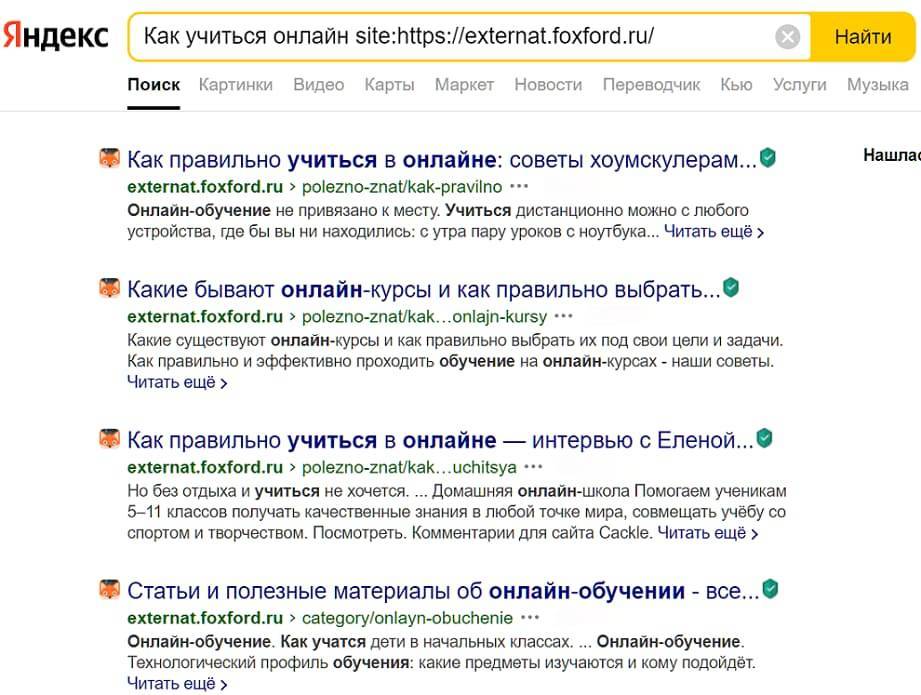Open three-dots menu of category/onlayn-obuchenie result
The image size is (921, 695).
(530, 617)
